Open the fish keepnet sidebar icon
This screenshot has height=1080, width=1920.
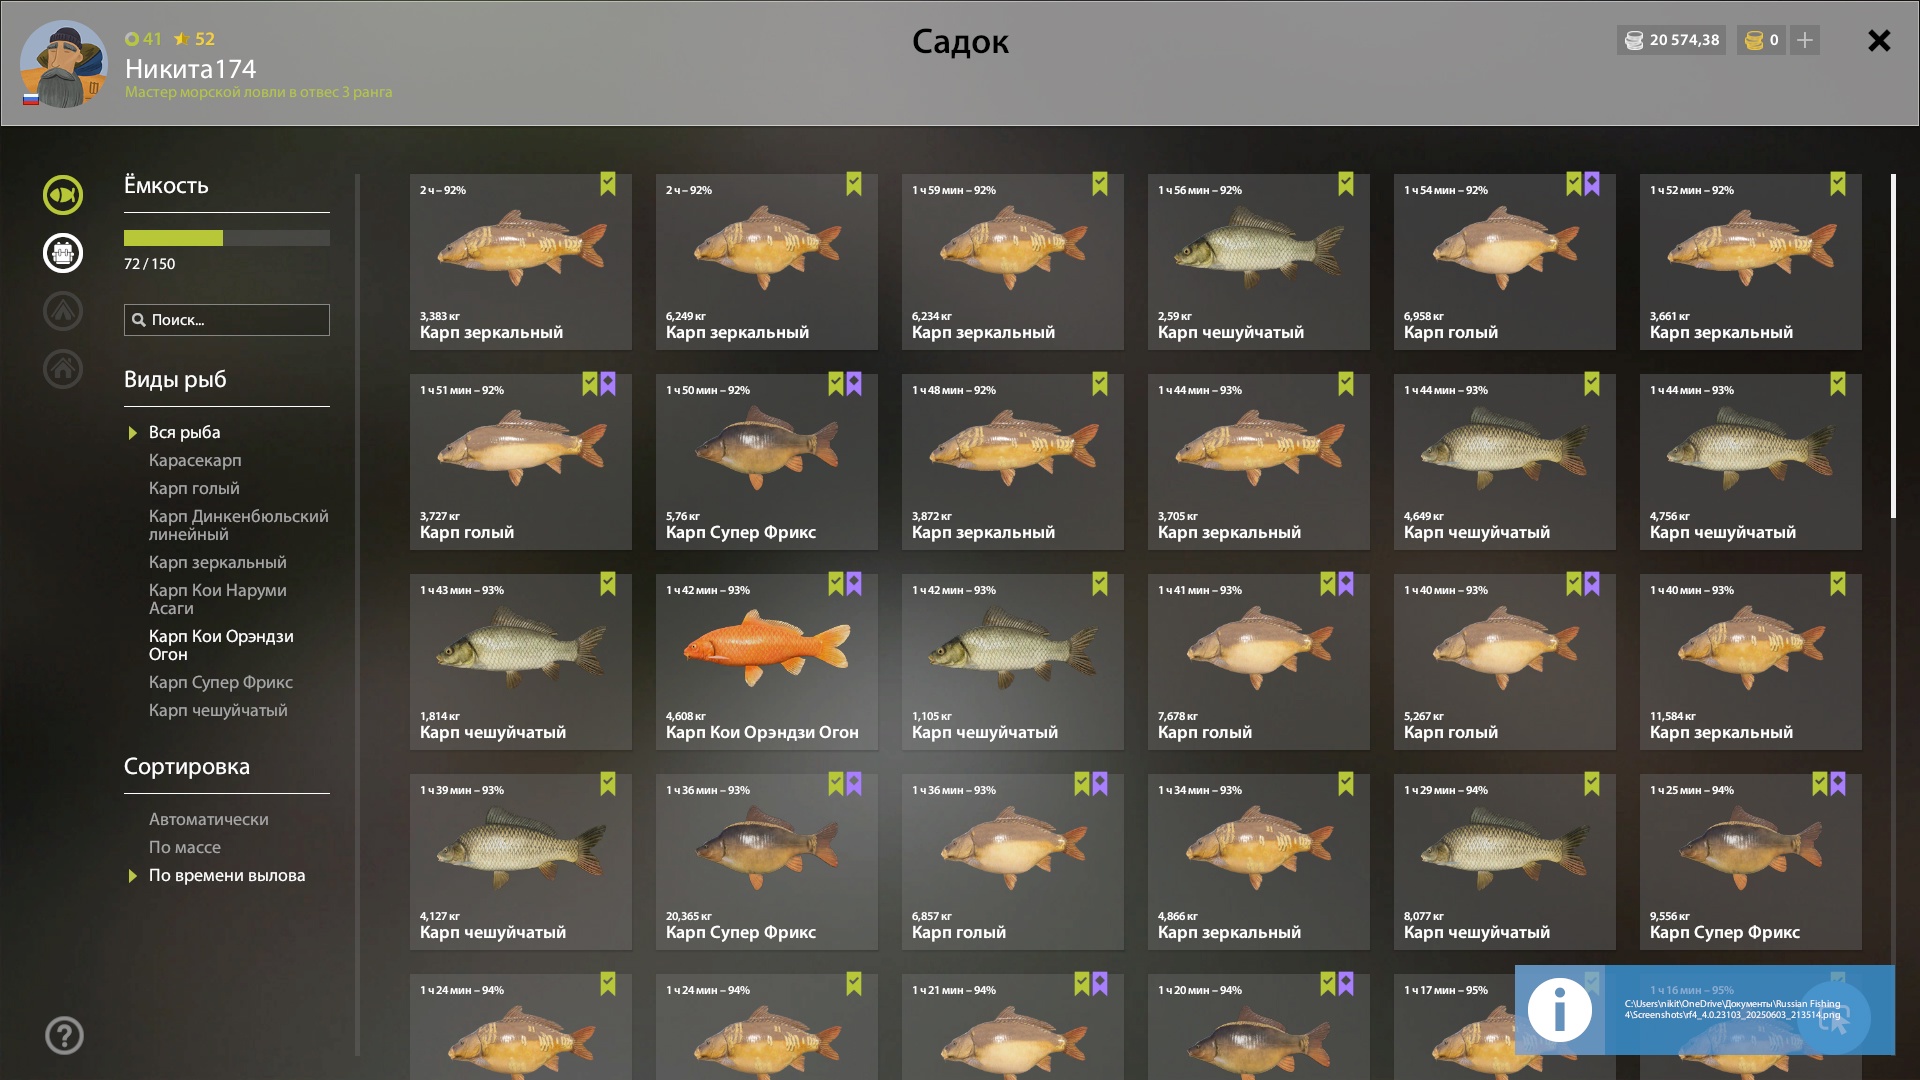click(63, 195)
